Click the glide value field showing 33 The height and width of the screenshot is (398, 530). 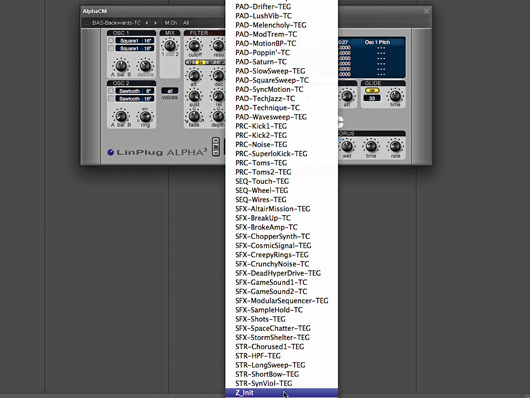372,98
